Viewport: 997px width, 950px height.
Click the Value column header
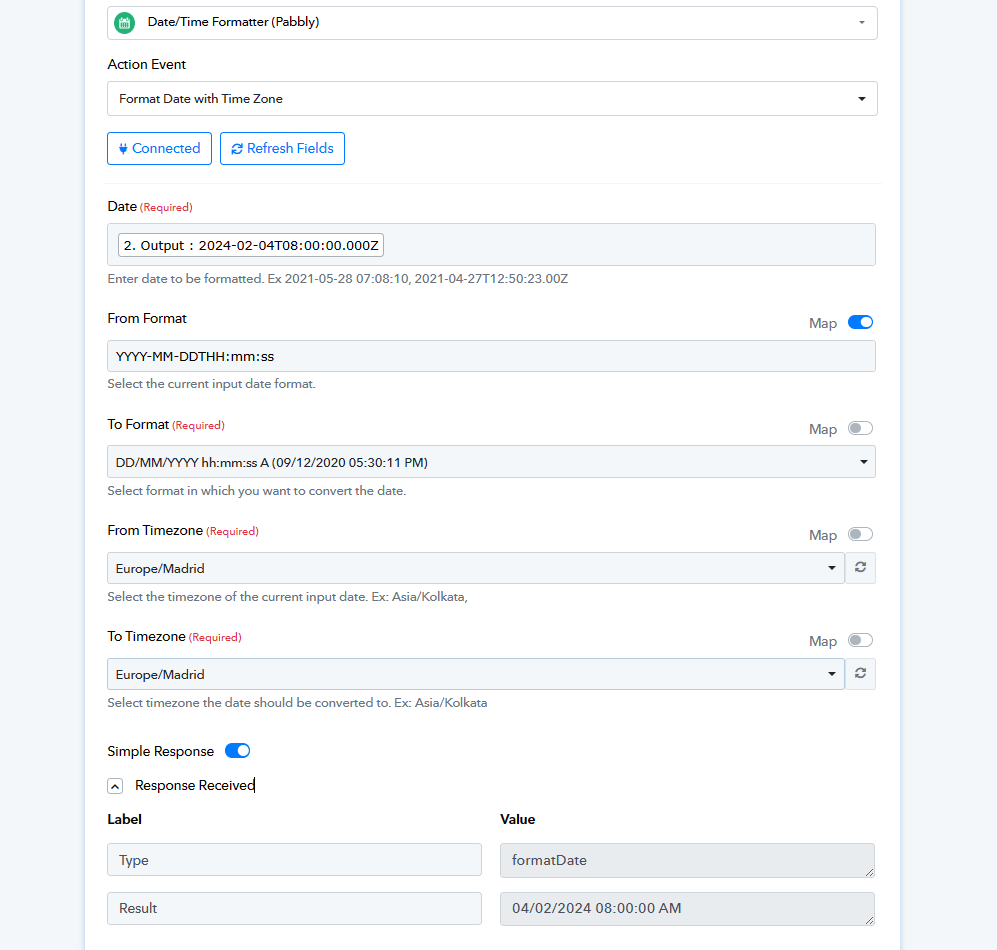(518, 819)
